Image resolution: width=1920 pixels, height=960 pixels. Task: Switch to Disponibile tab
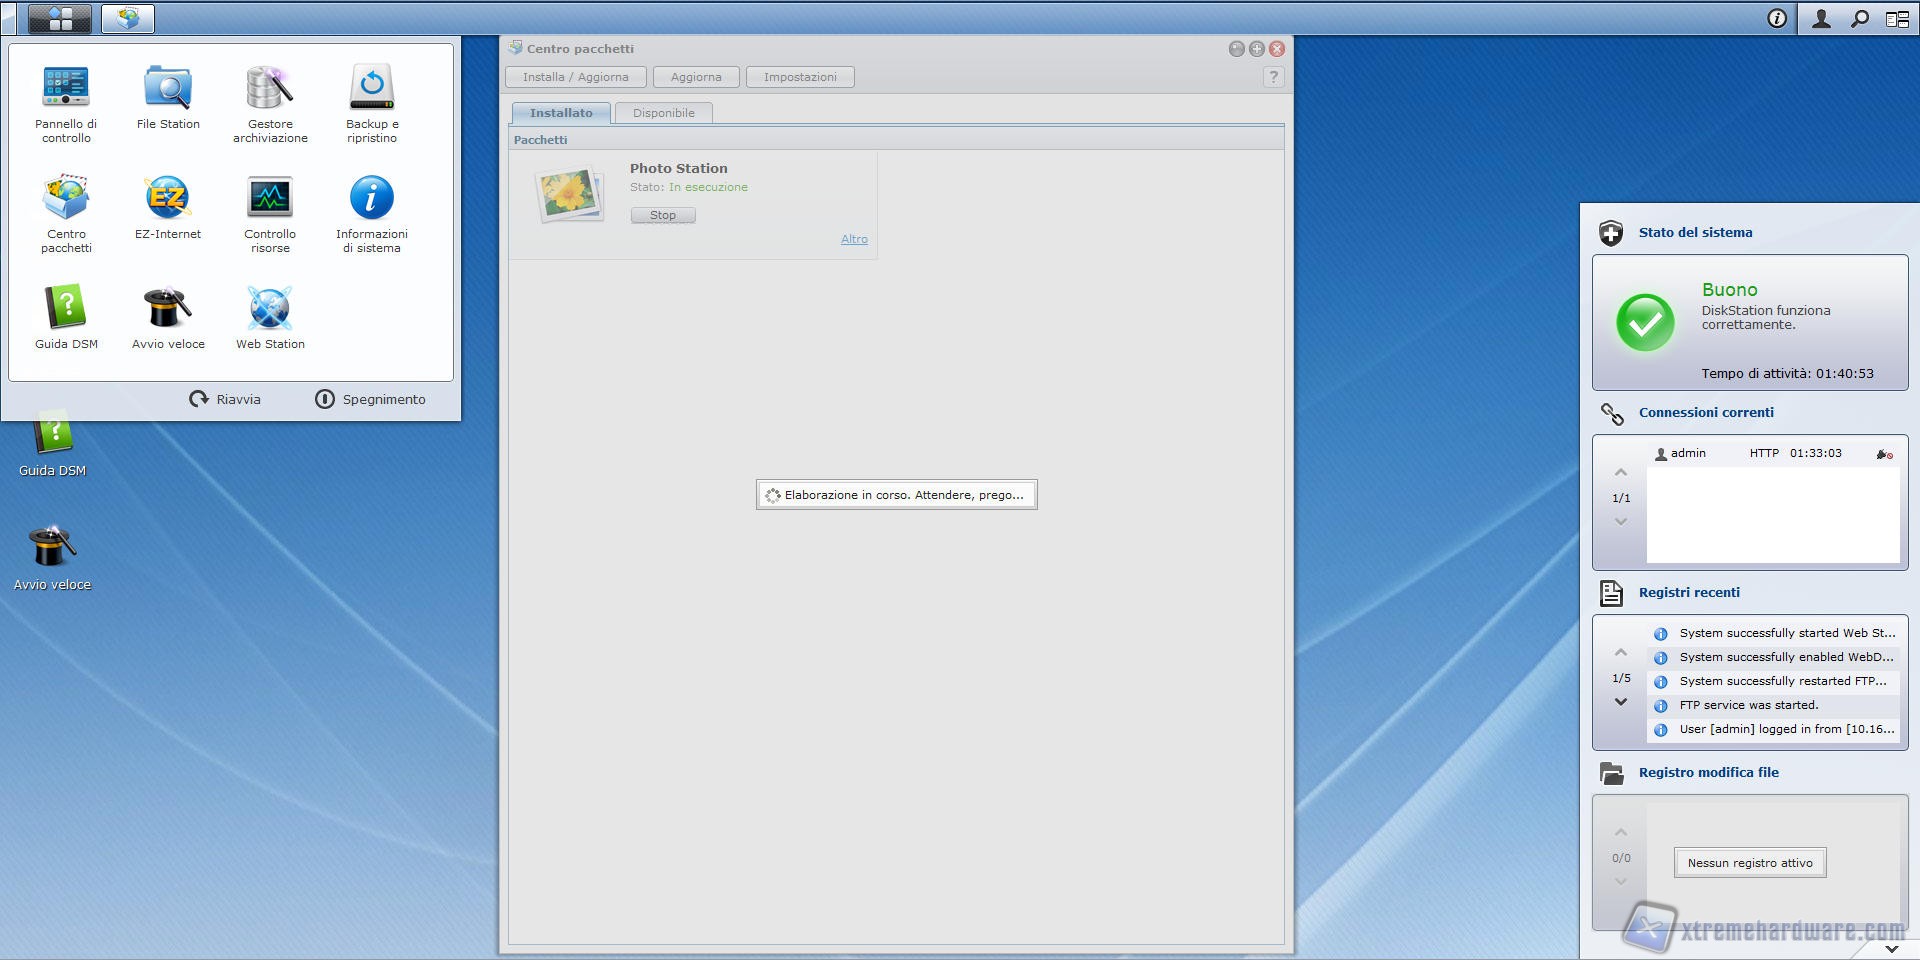[x=663, y=113]
